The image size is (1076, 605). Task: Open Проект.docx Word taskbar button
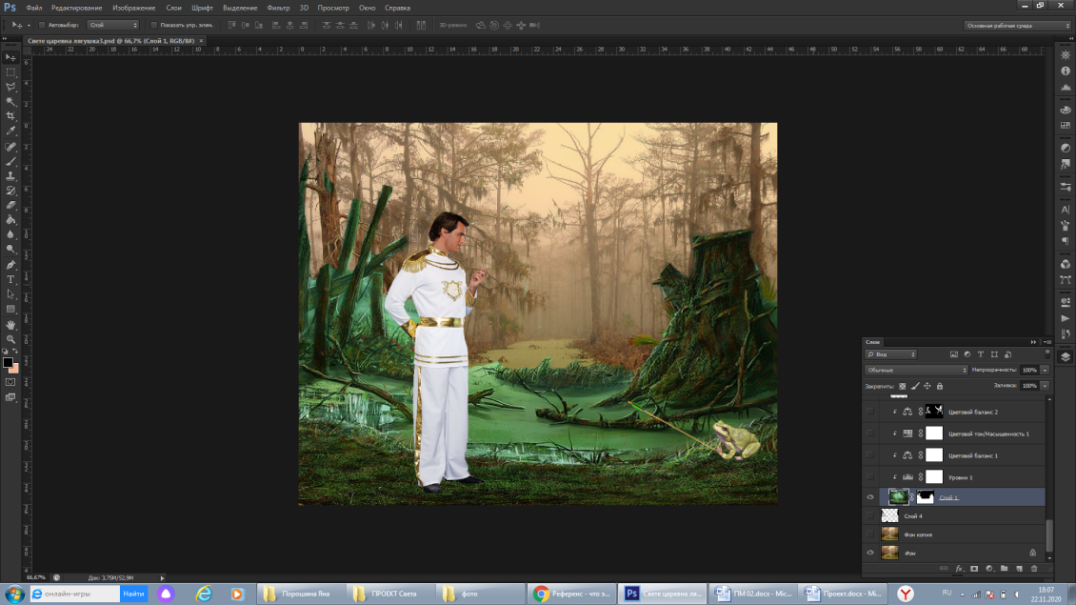(x=843, y=593)
